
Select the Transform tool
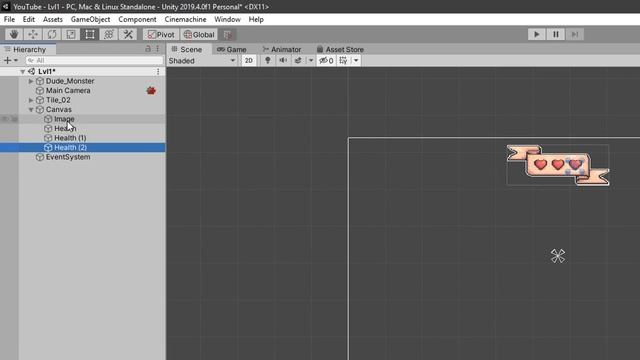[x=109, y=34]
